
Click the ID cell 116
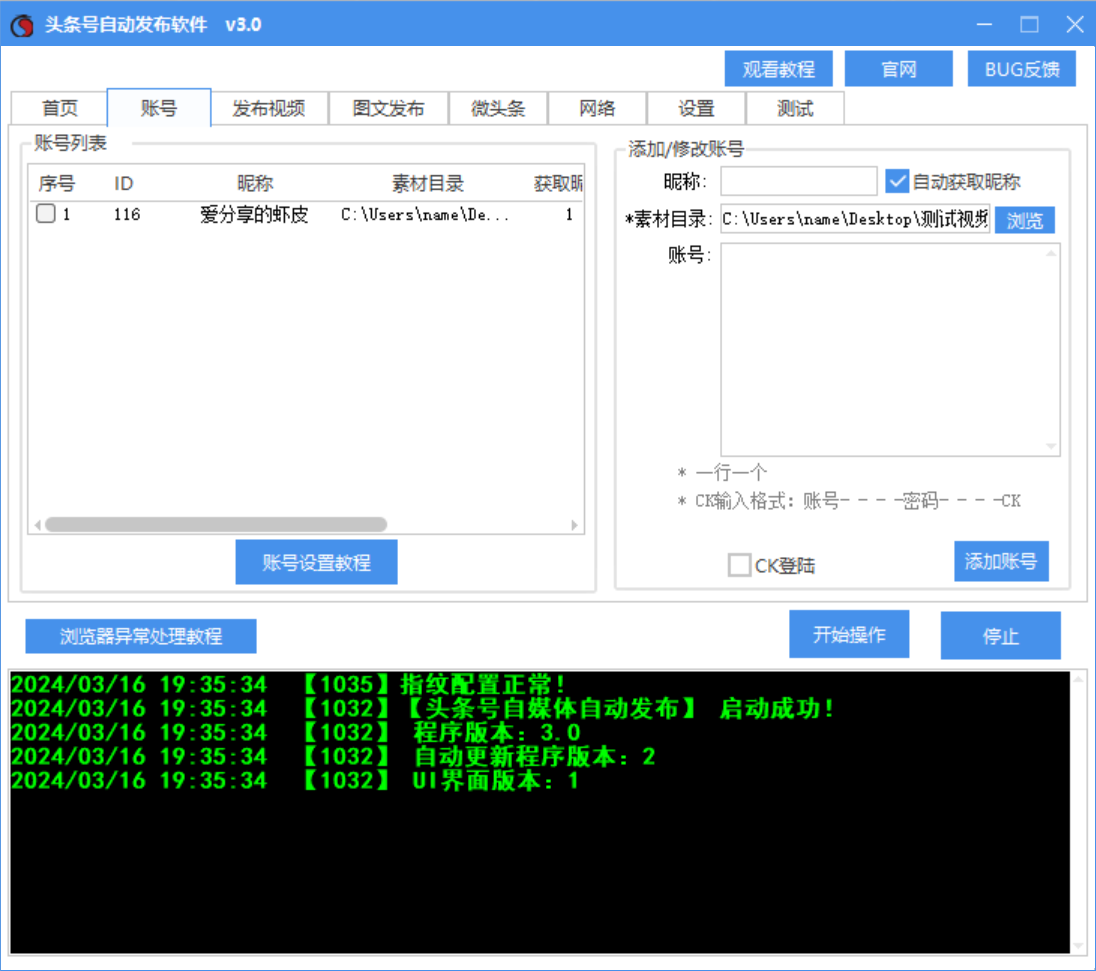(x=127, y=215)
